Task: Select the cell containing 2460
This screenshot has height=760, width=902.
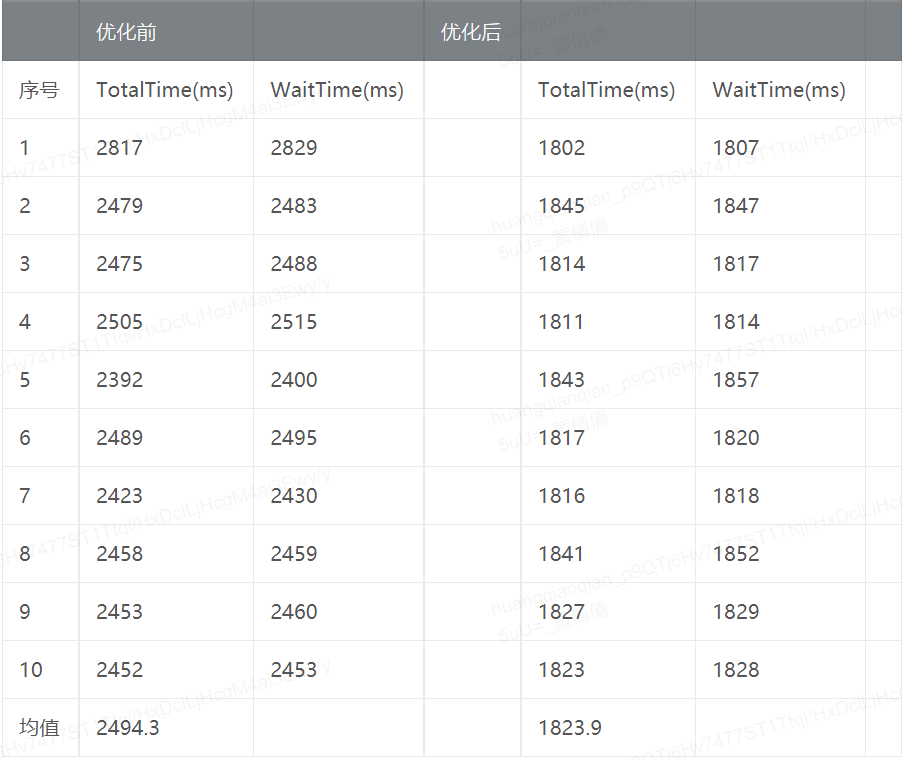Action: (338, 612)
